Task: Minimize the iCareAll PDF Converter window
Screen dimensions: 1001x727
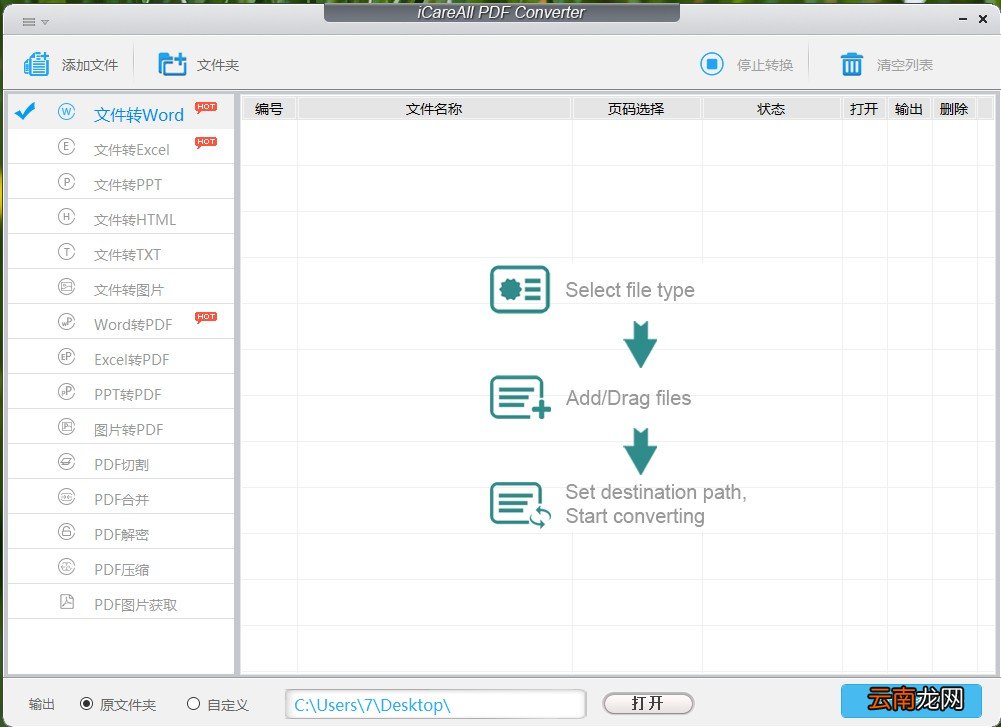Action: coord(963,19)
